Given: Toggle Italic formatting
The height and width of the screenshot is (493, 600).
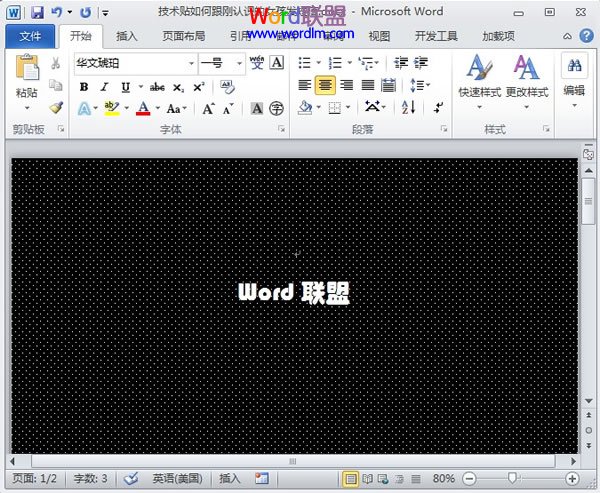Looking at the screenshot, I should pos(104,87).
